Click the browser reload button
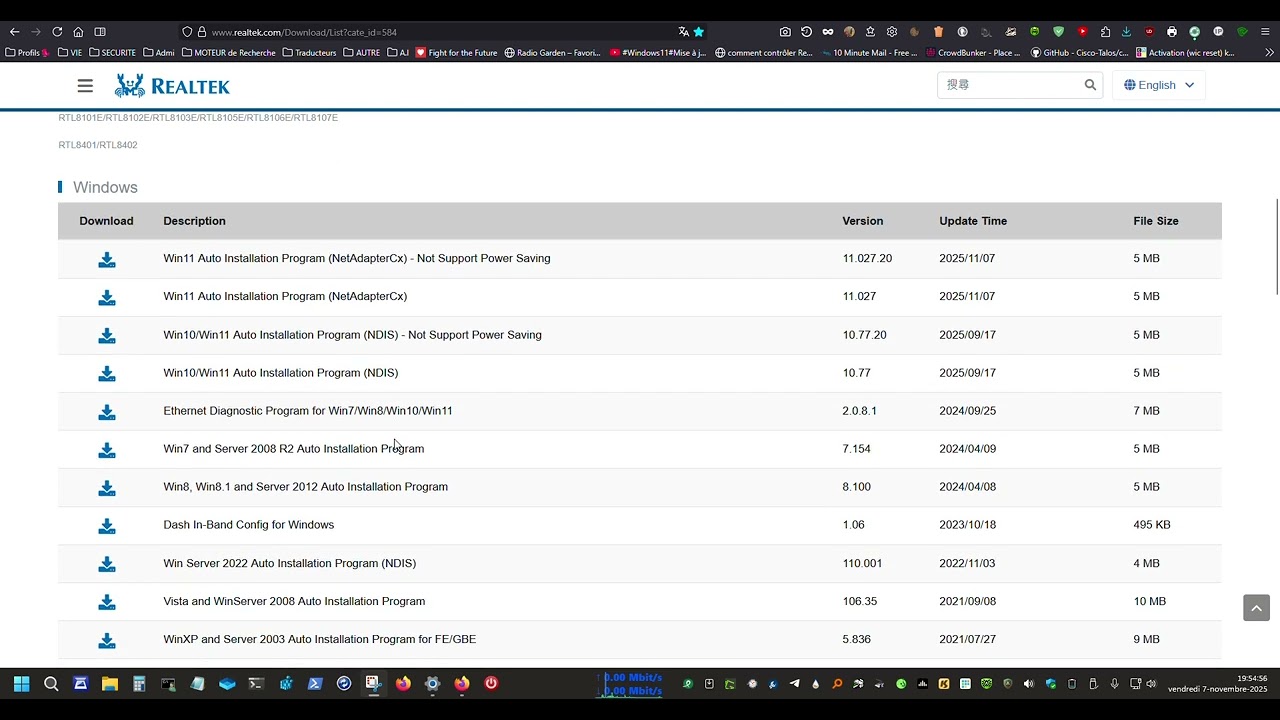Screen dimensions: 1280x720 (x=57, y=32)
